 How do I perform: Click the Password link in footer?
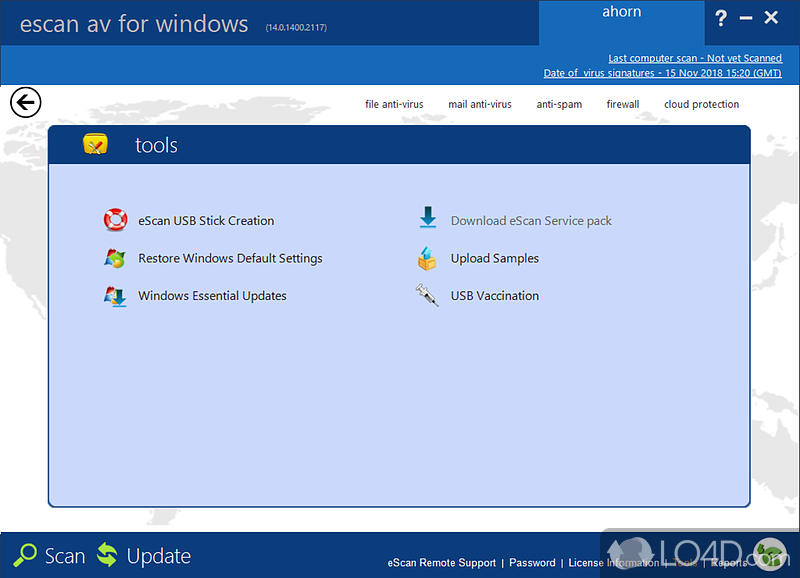(532, 563)
